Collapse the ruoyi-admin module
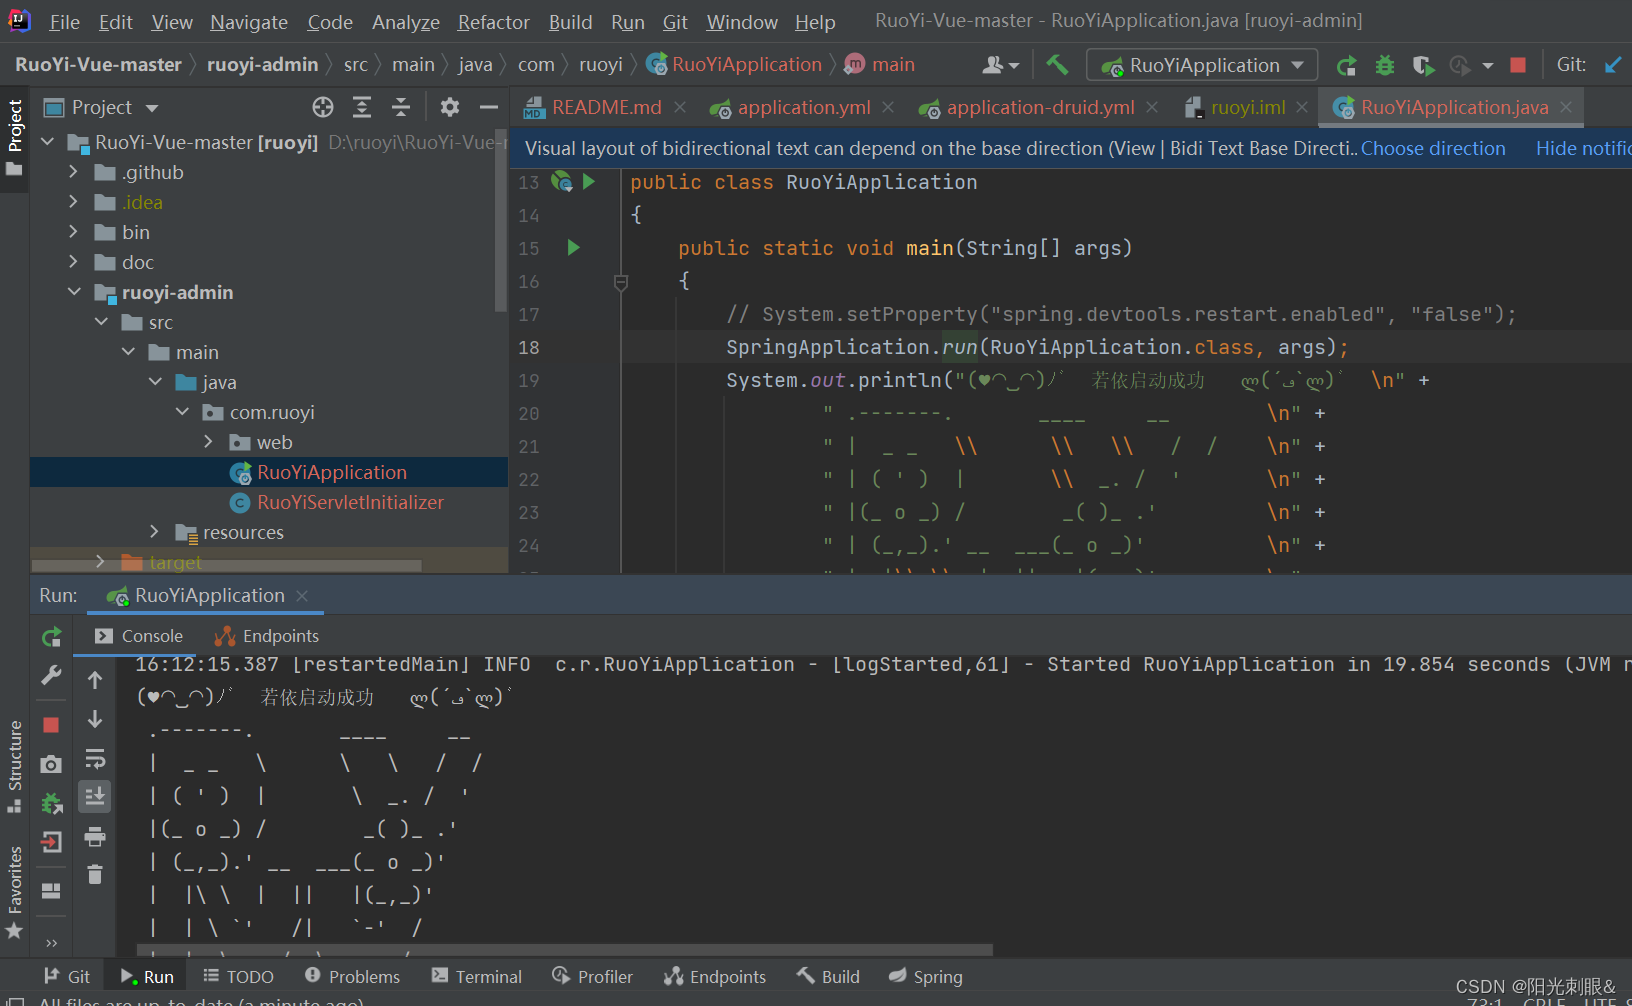This screenshot has height=1006, width=1632. click(x=74, y=292)
